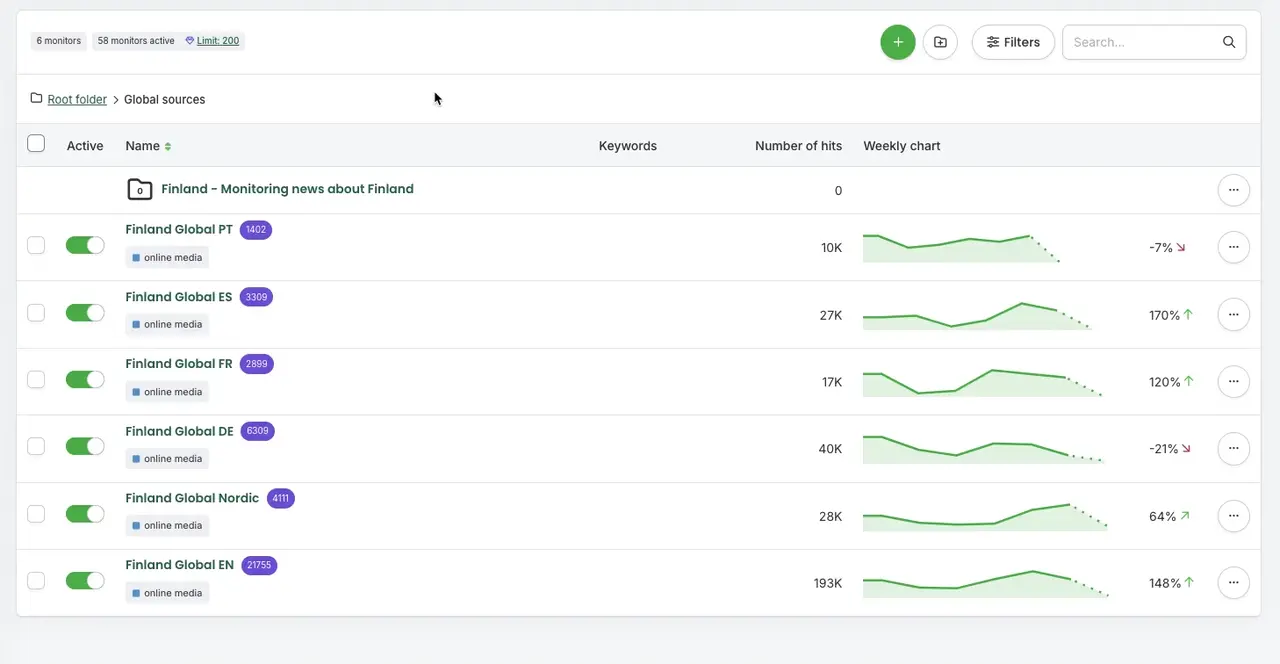Open options menu for Finland Global Nordic
This screenshot has width=1280, height=664.
[1233, 516]
